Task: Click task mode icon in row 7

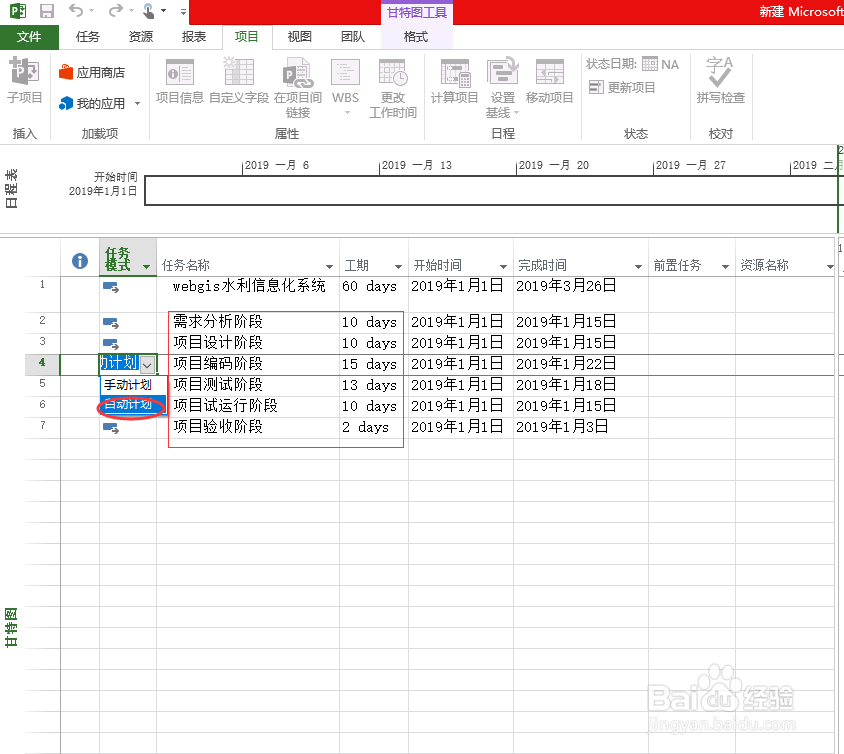Action: point(111,428)
